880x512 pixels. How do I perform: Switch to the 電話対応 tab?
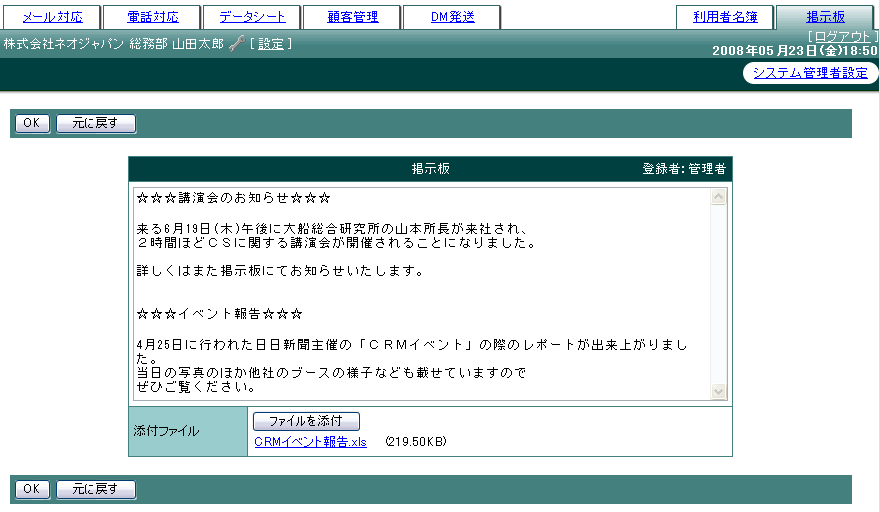click(151, 17)
